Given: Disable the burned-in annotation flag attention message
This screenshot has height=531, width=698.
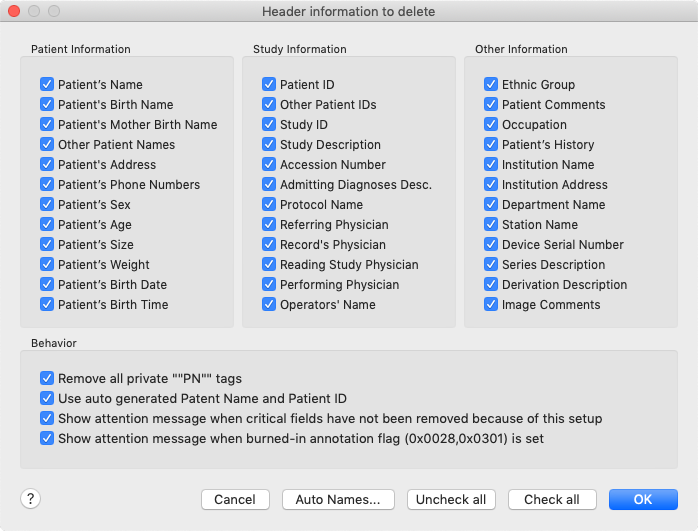Looking at the screenshot, I should click(47, 439).
